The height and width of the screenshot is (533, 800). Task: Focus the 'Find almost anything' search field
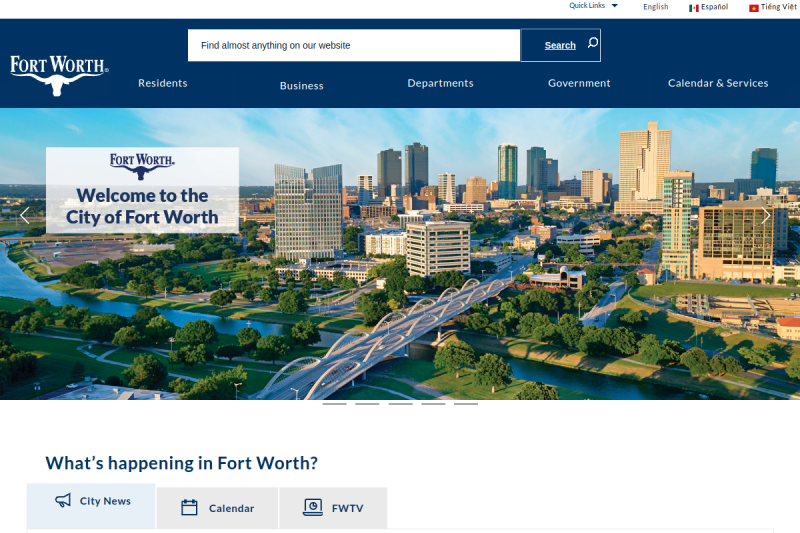tap(354, 45)
